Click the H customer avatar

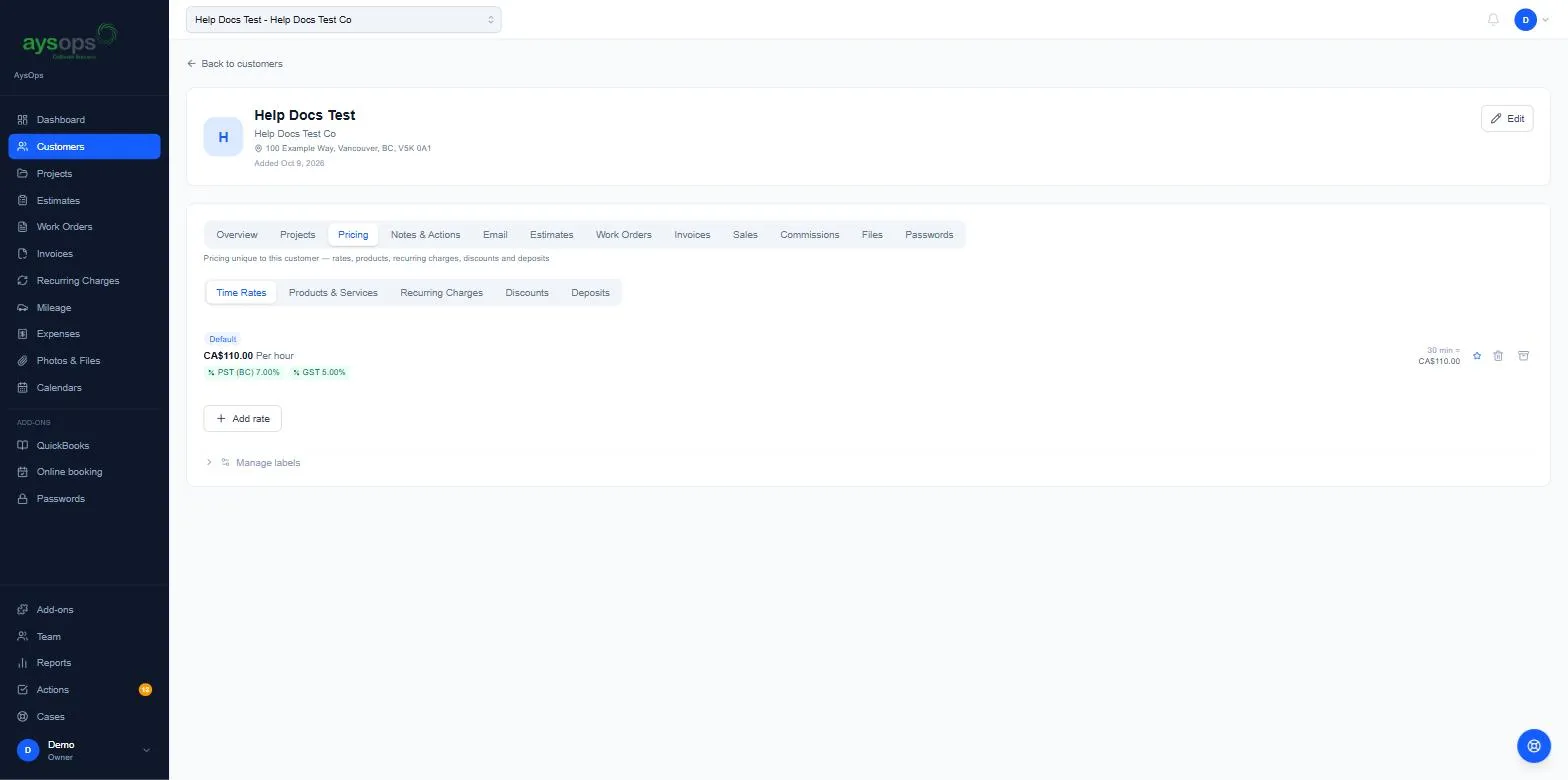223,137
